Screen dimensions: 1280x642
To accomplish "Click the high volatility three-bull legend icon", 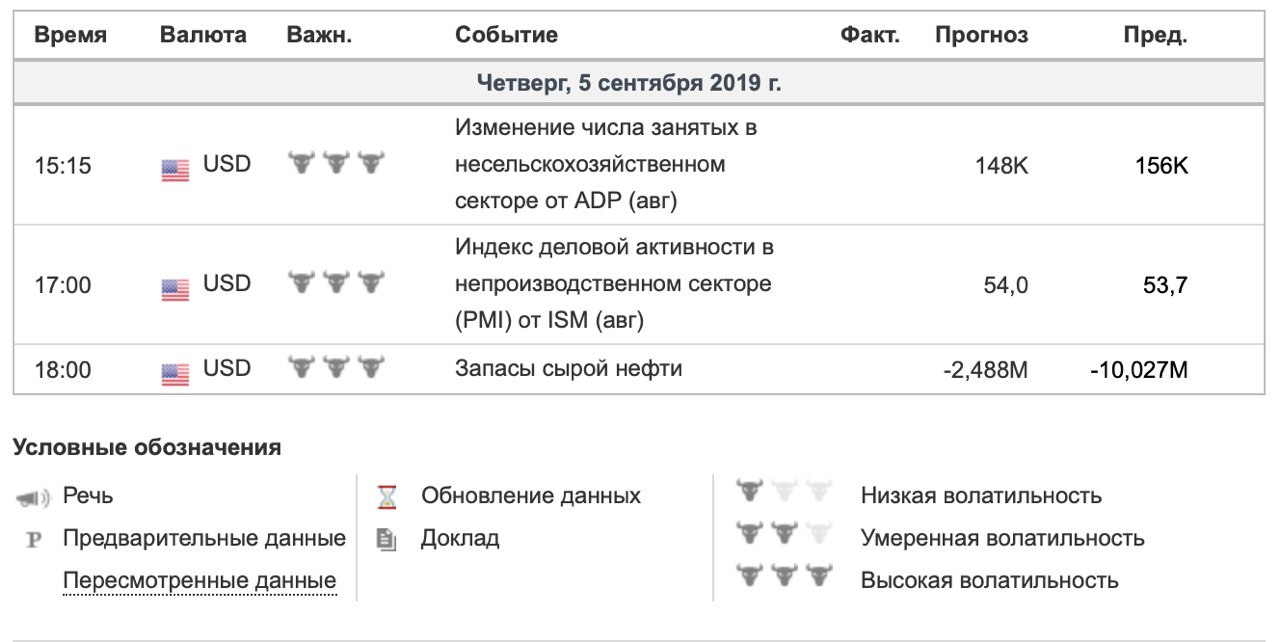I will [784, 575].
